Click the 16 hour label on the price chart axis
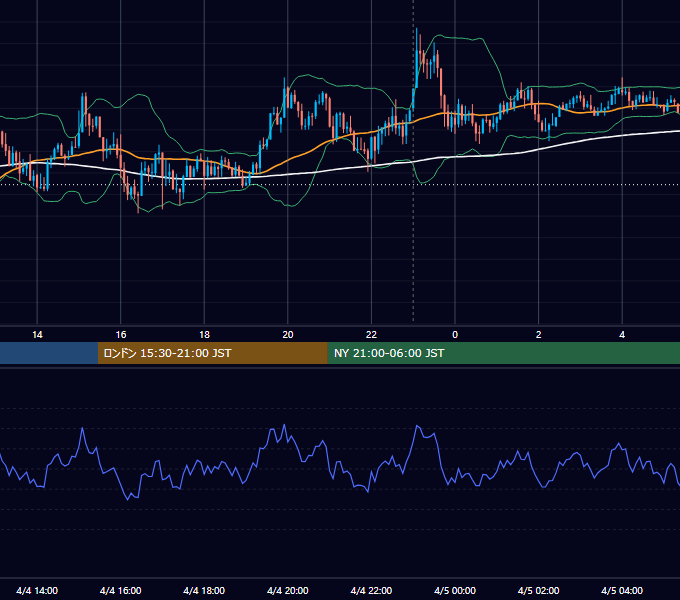Screen dimensions: 680x600 coord(121,335)
